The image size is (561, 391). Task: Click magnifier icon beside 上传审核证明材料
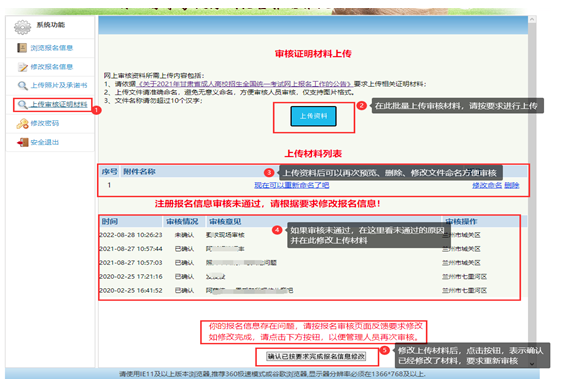click(23, 104)
